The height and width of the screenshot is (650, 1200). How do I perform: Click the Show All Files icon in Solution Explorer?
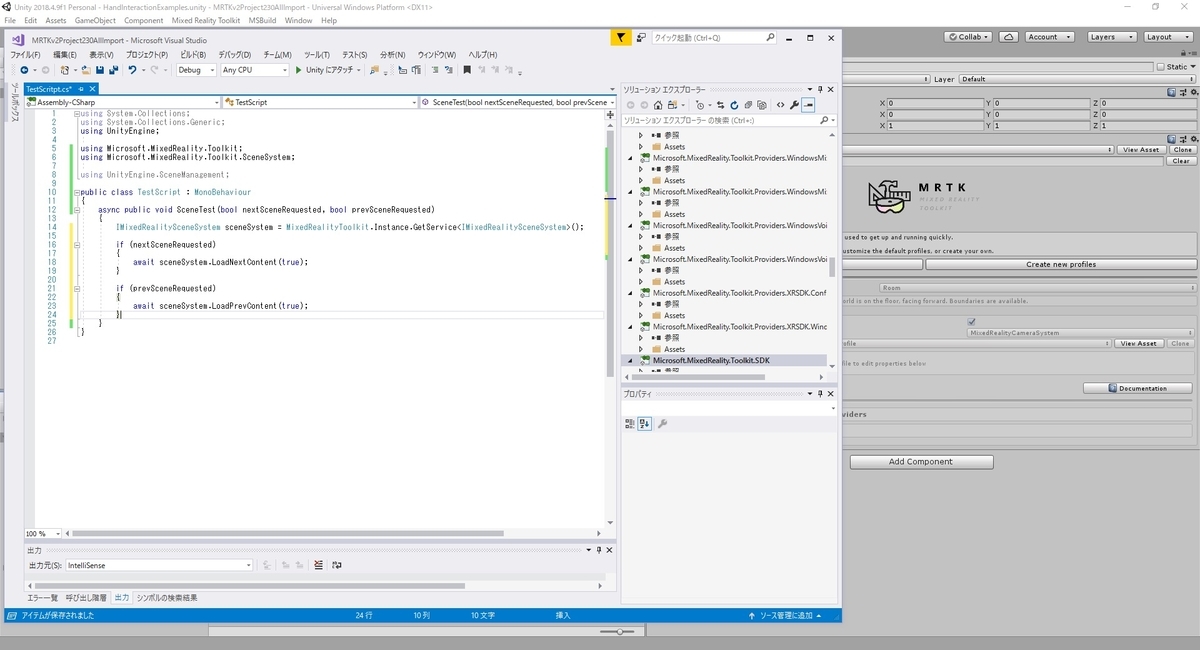tap(762, 105)
